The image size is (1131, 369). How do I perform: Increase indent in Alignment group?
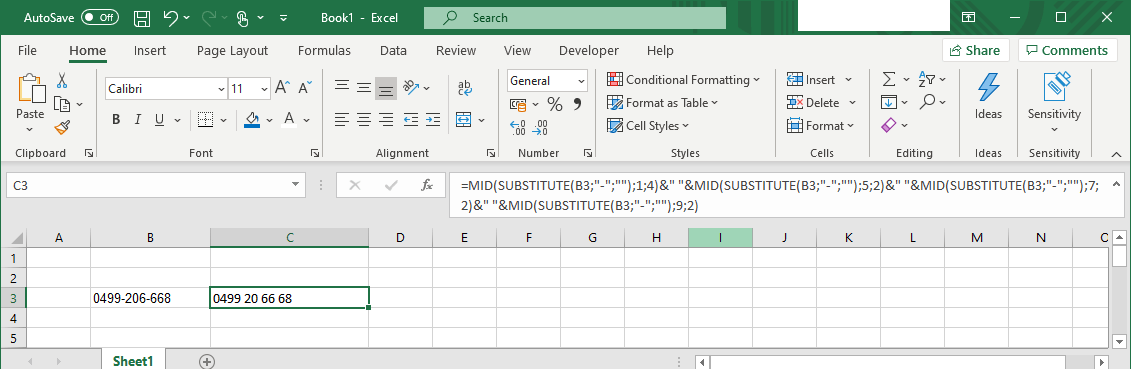(x=433, y=120)
